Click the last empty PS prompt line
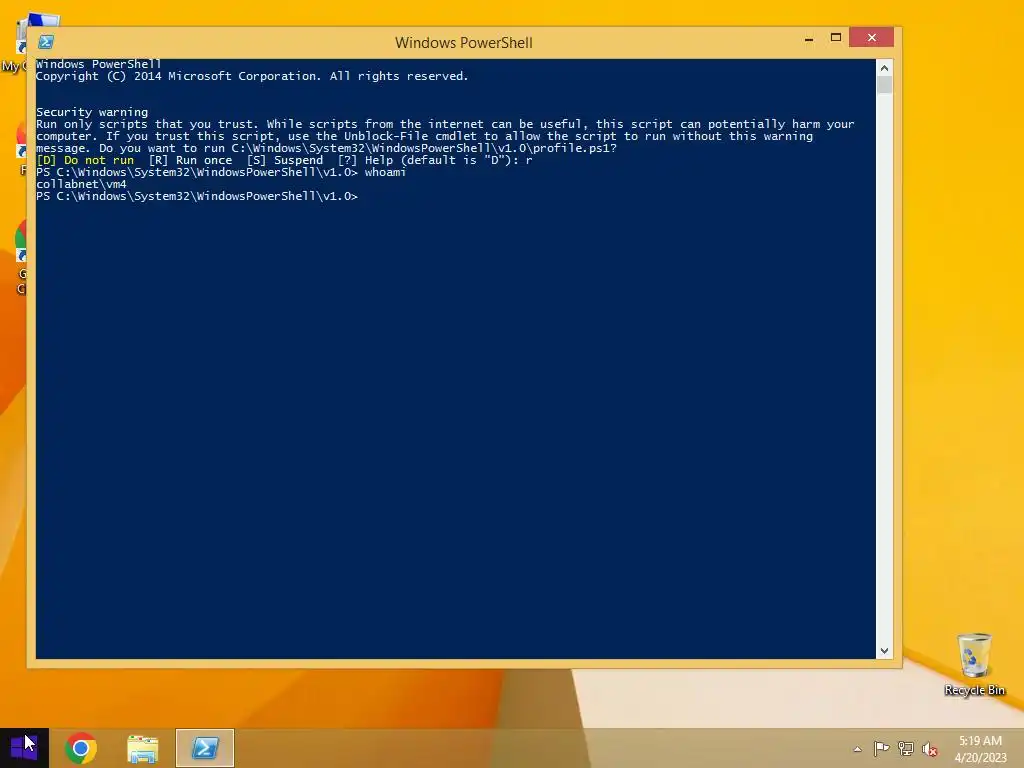 (197, 197)
